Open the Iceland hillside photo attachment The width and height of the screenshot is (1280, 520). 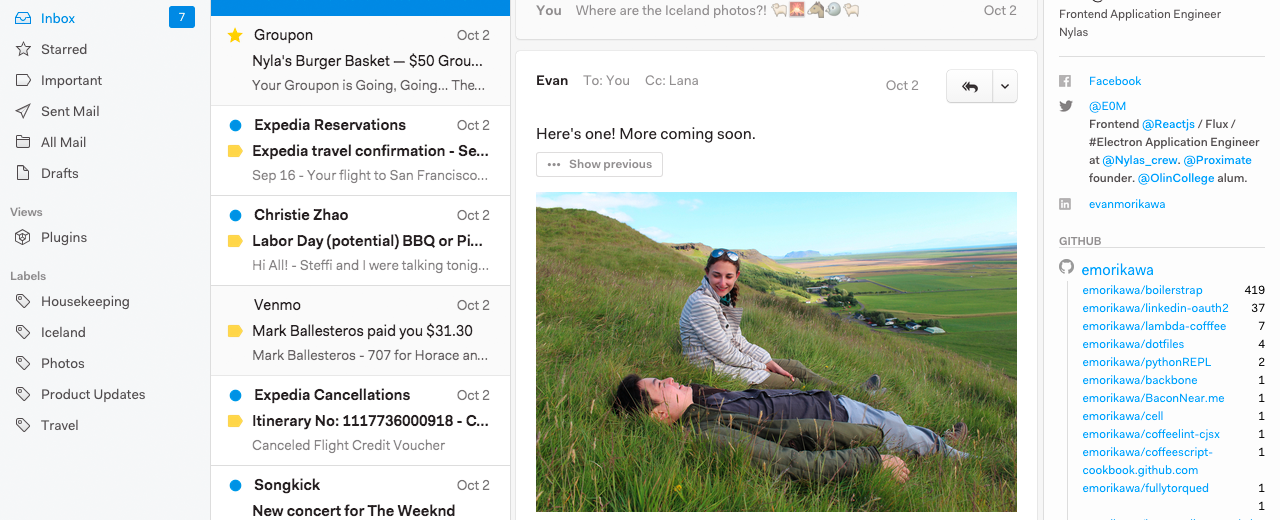coord(776,350)
